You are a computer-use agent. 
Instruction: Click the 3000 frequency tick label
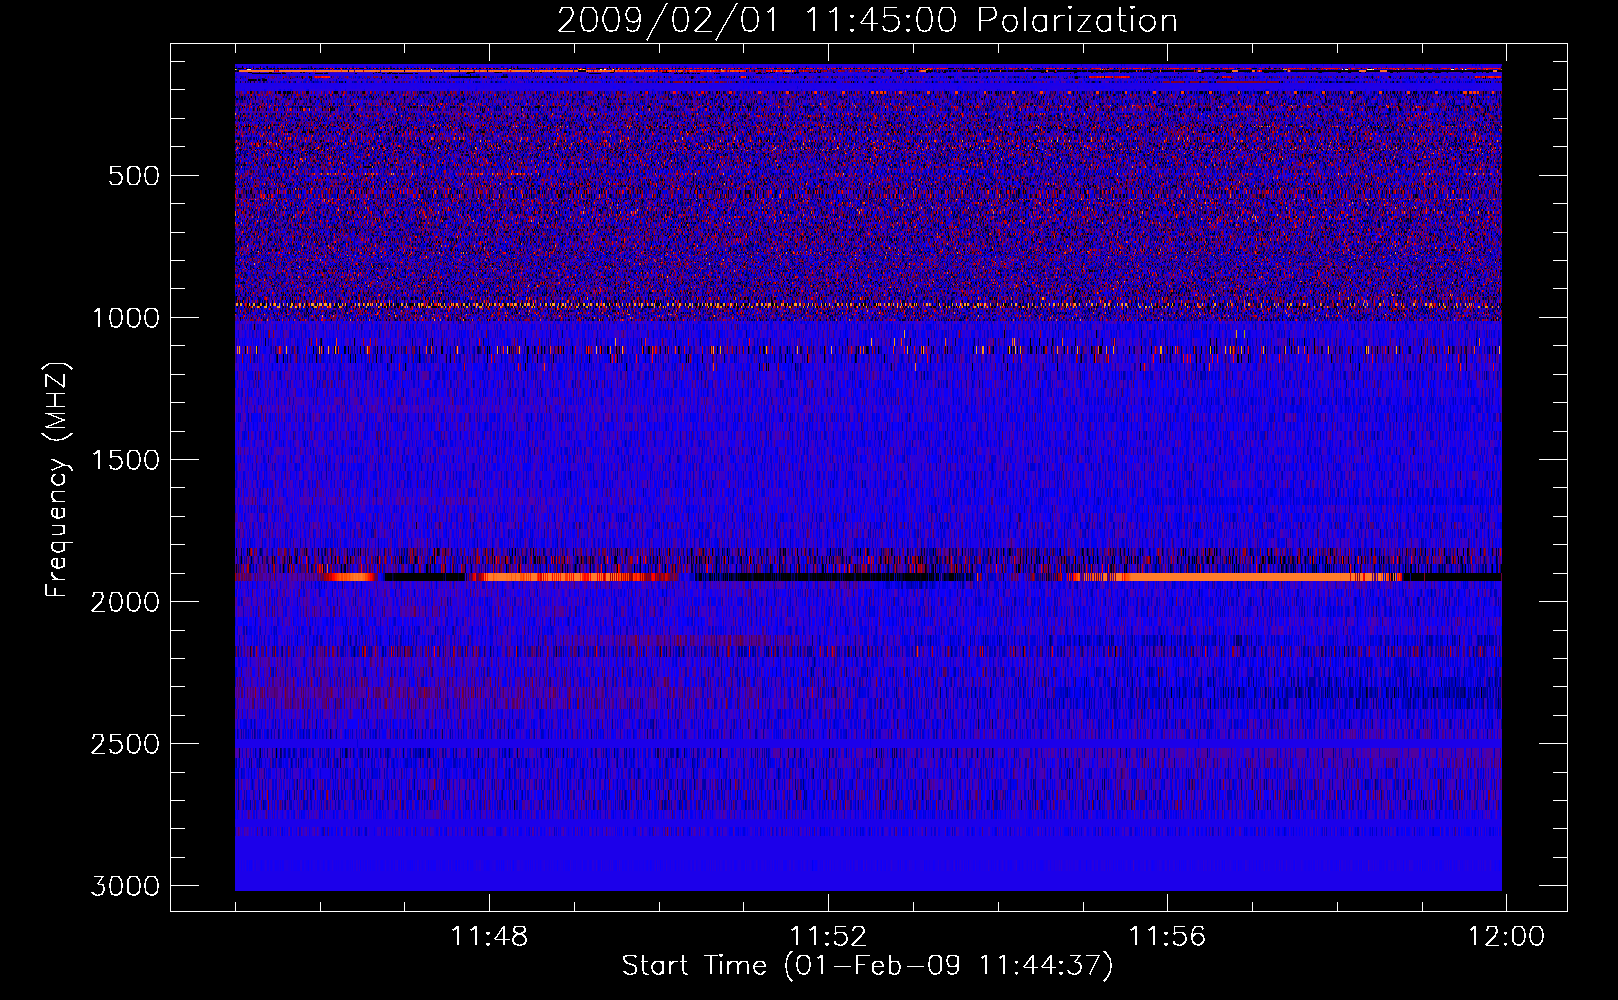point(125,886)
